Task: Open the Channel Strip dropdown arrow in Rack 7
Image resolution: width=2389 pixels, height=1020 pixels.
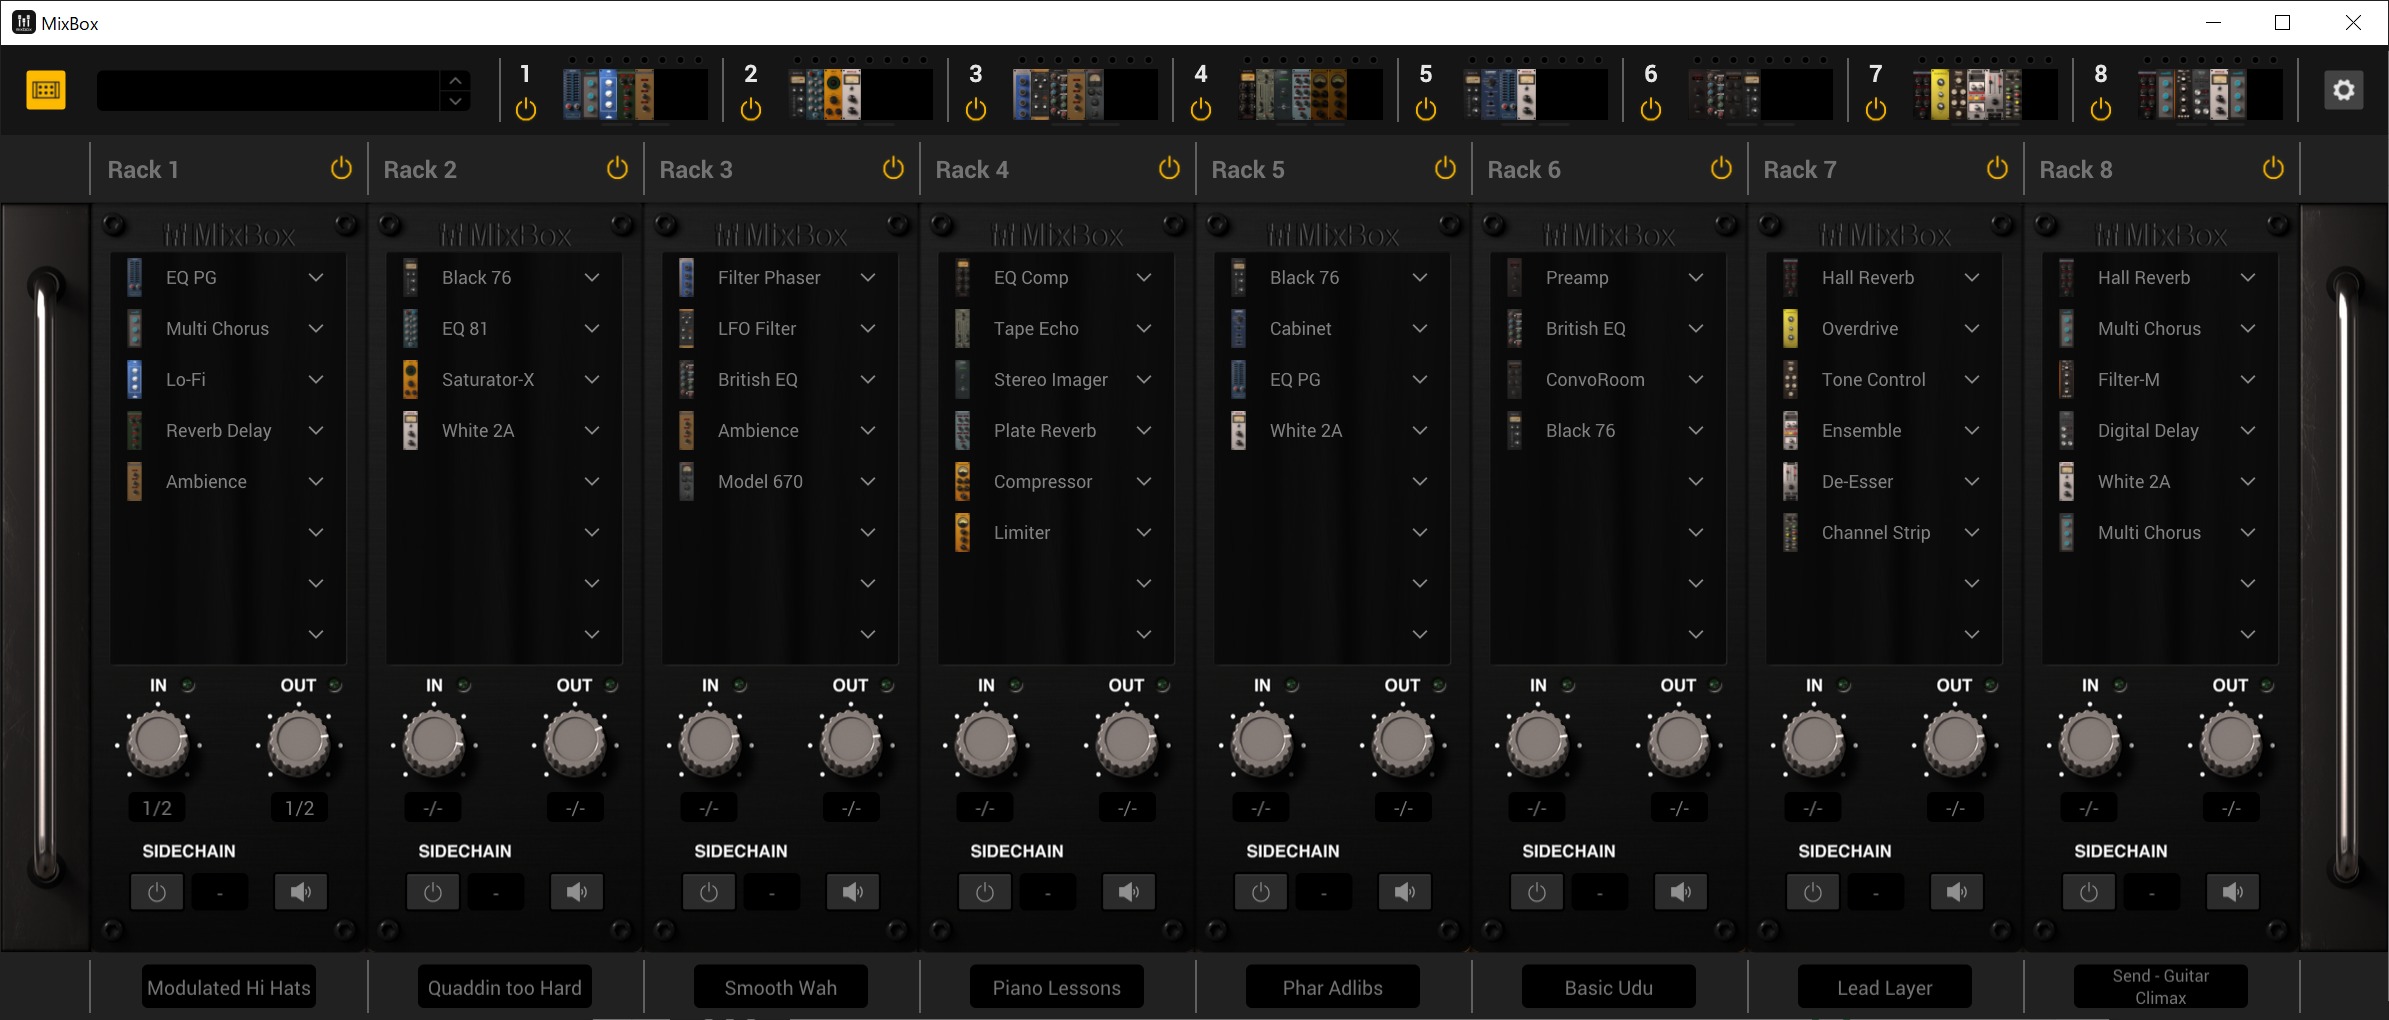Action: (x=1972, y=532)
